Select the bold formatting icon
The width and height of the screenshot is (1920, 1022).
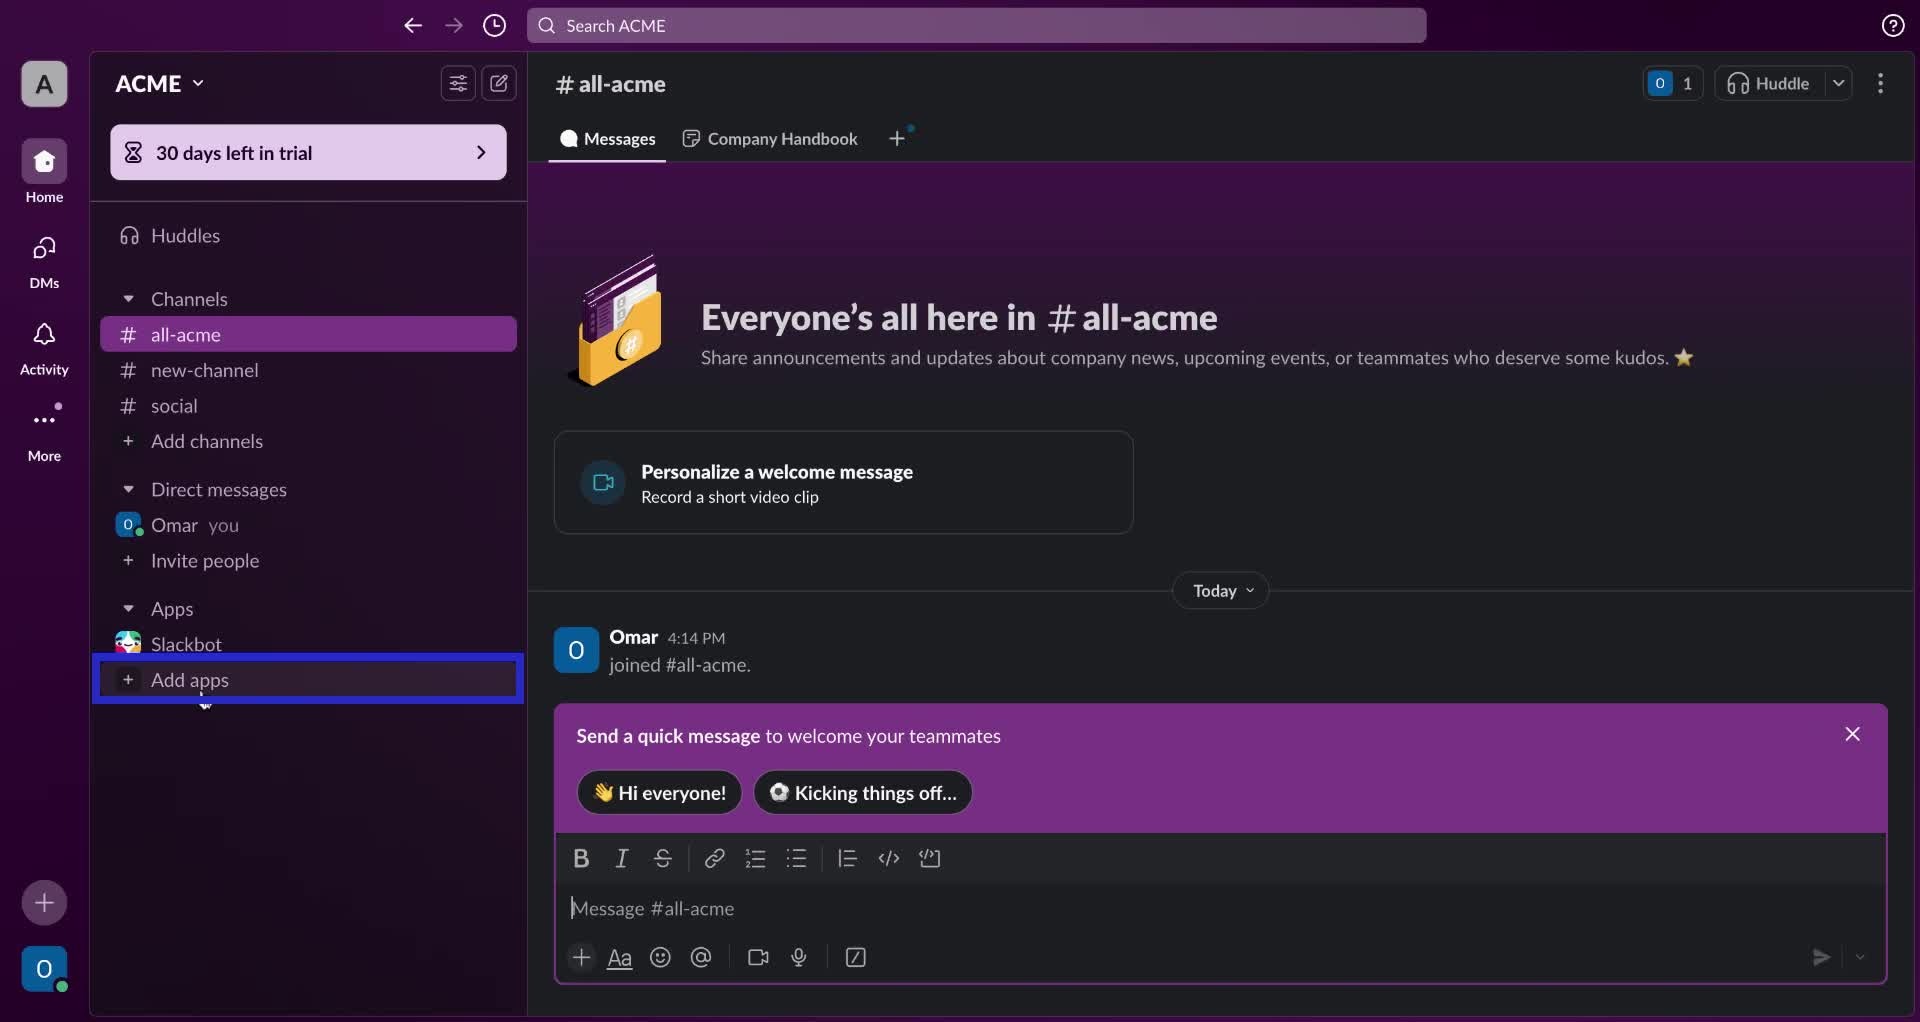(583, 858)
